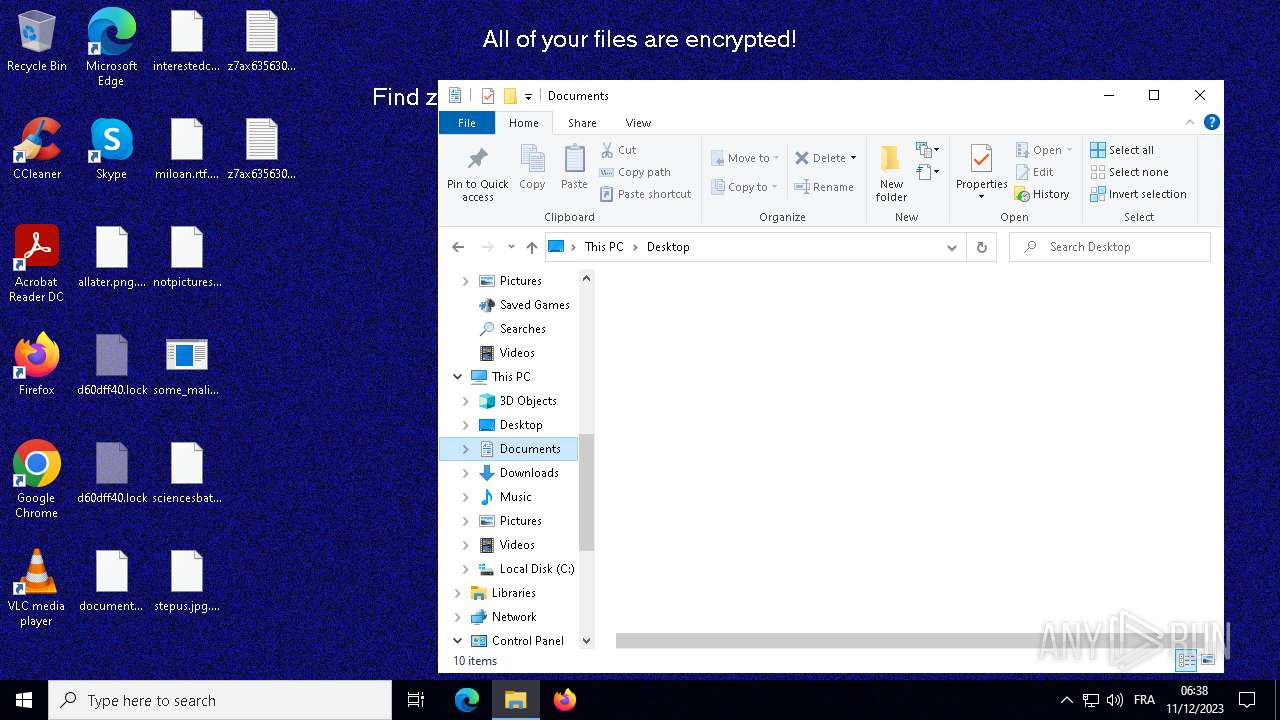Screen dimensions: 1280x720
Task: Go up one folder level arrow
Action: pos(531,247)
